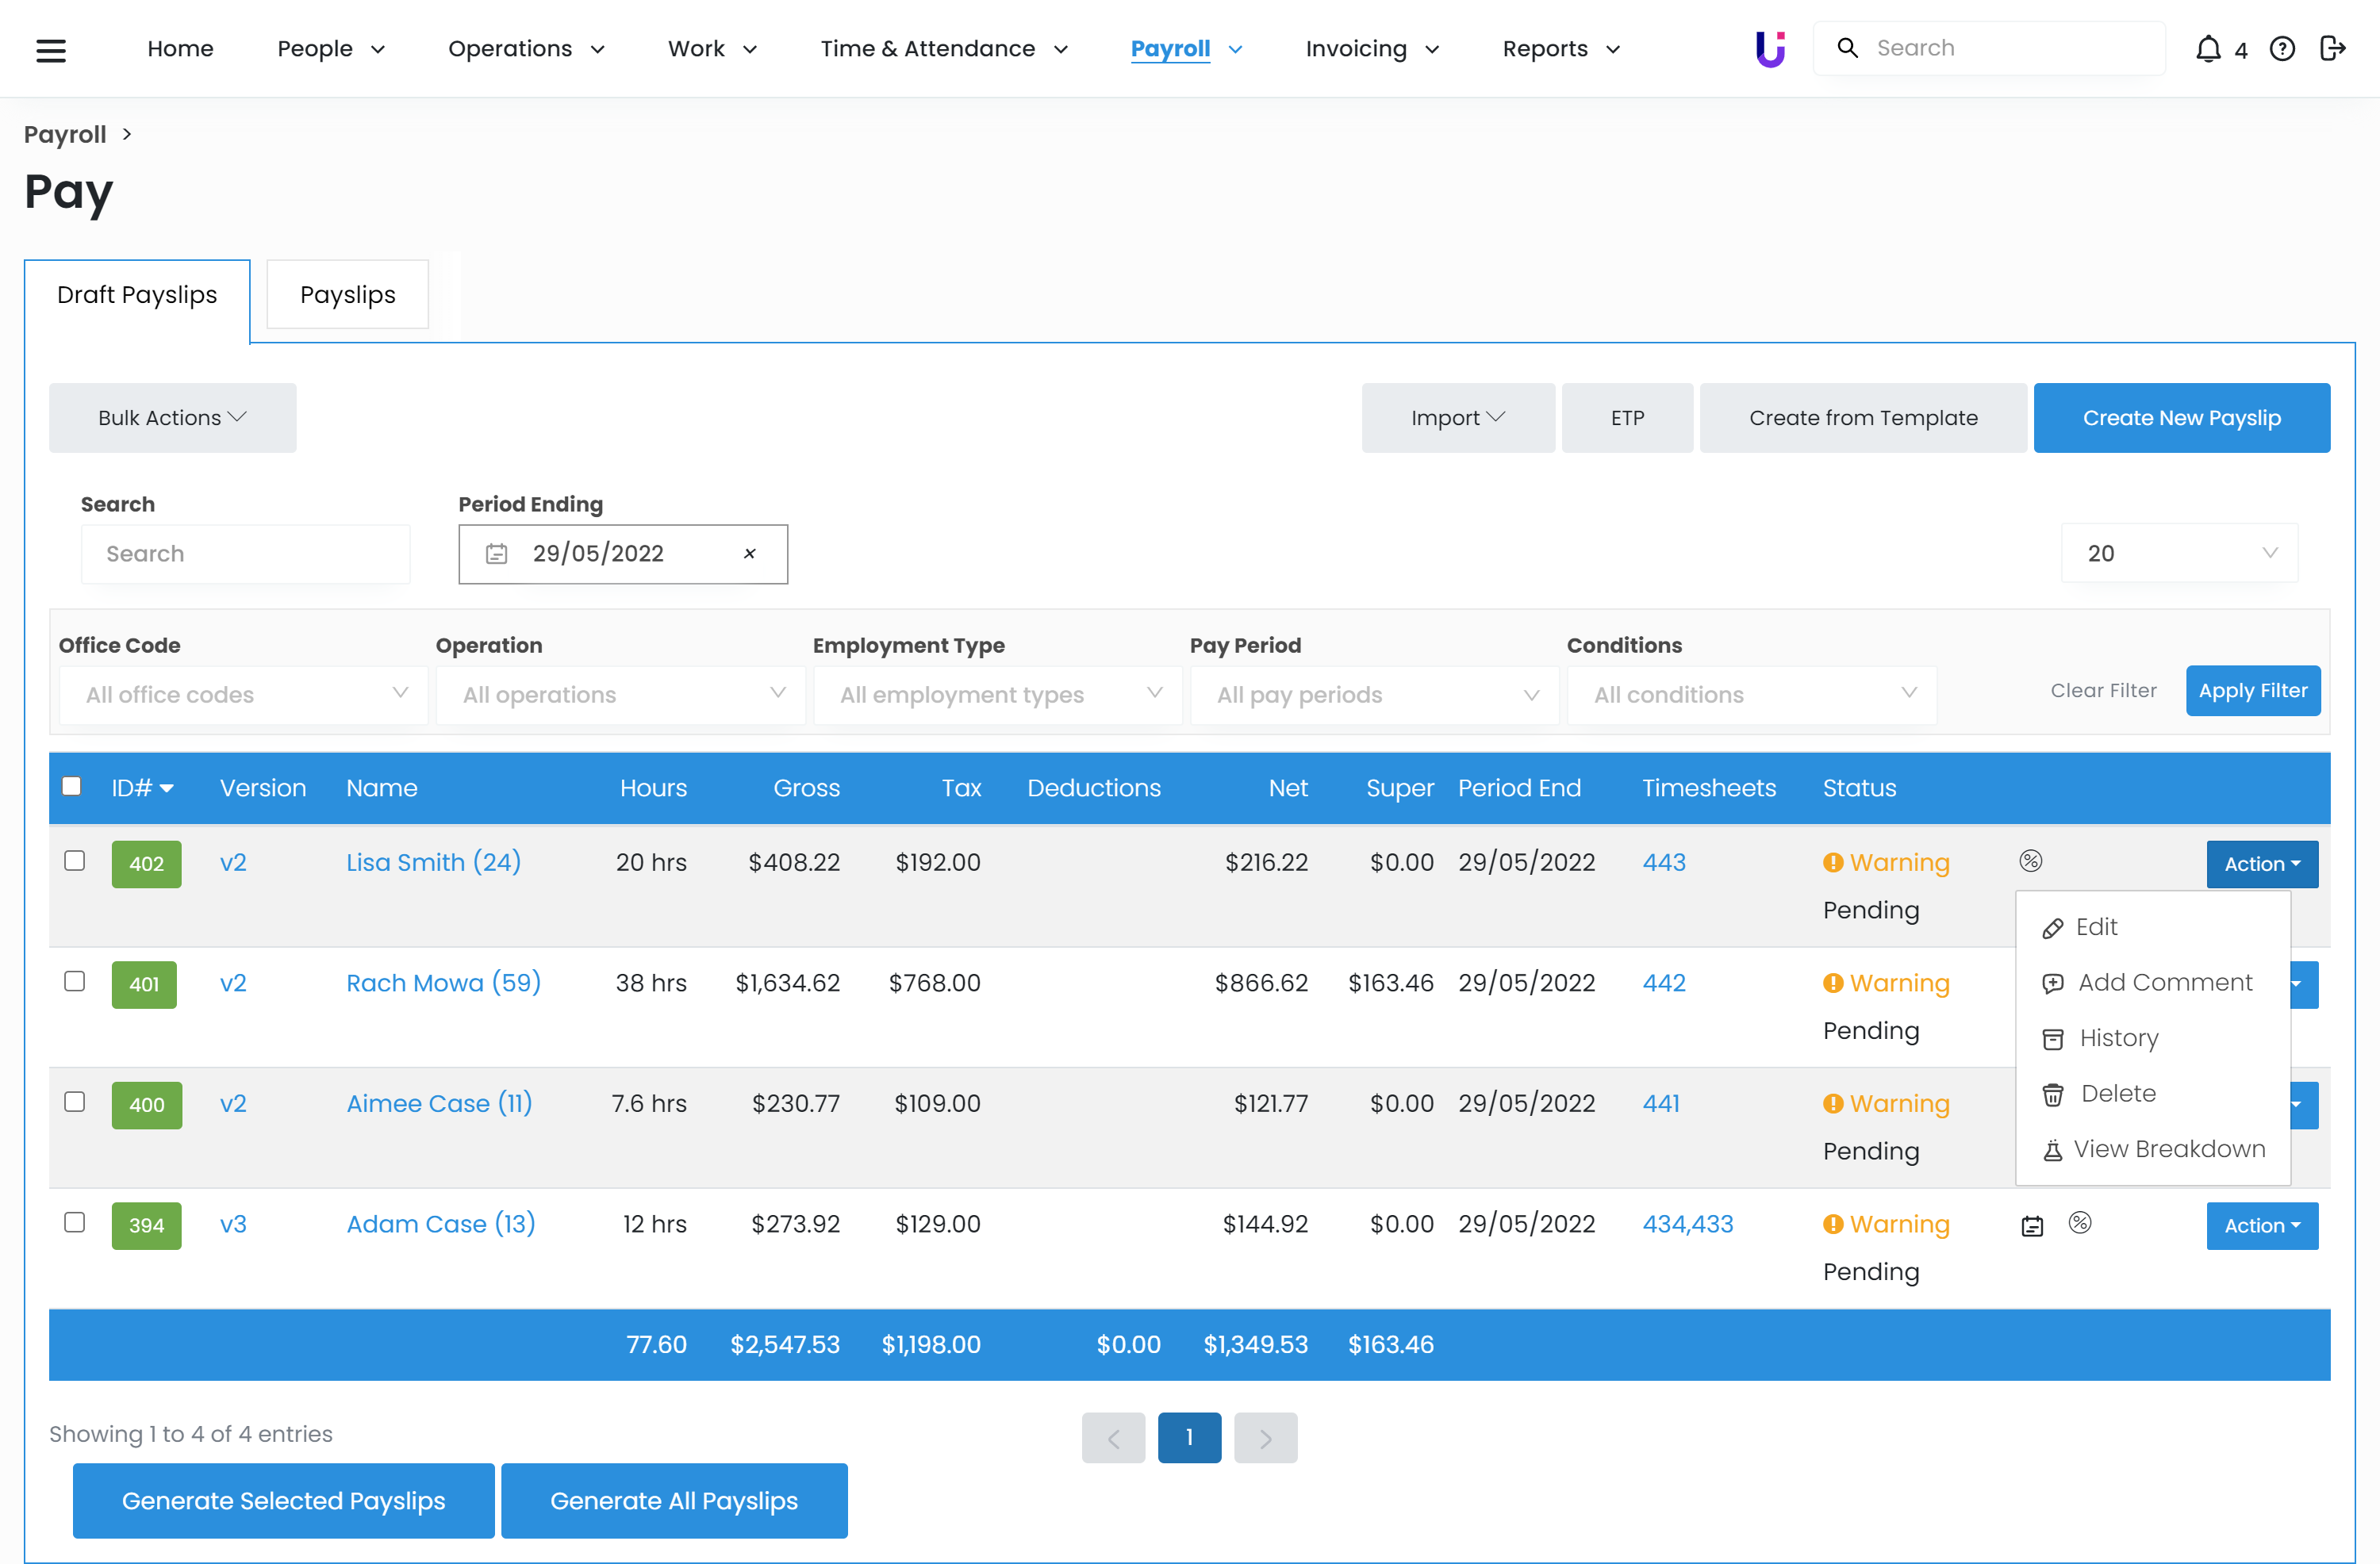
Task: Clear the Period Ending date with X
Action: click(749, 554)
